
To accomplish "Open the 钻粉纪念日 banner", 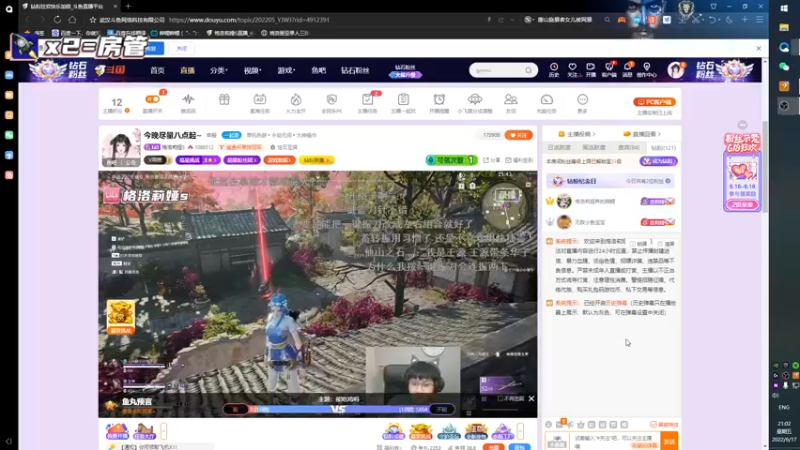I will pos(610,181).
